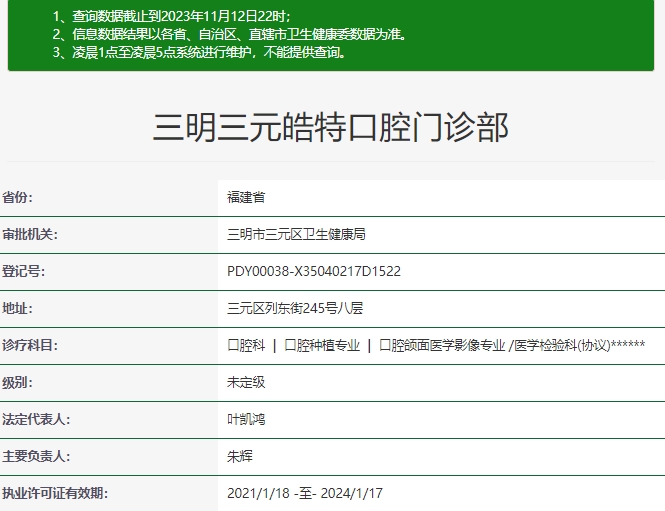Screen dimensions: 665x511
Task: Click the name 朱辉
Action: point(240,456)
